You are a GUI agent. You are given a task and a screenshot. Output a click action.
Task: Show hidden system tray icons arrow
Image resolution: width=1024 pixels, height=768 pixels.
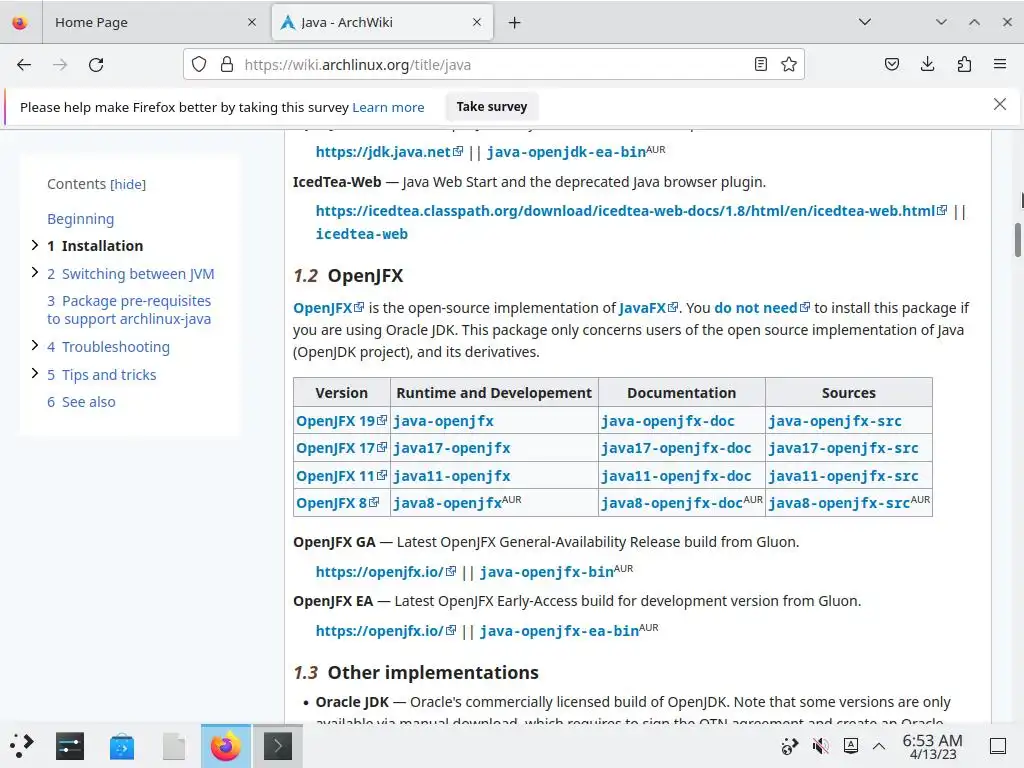[879, 745]
